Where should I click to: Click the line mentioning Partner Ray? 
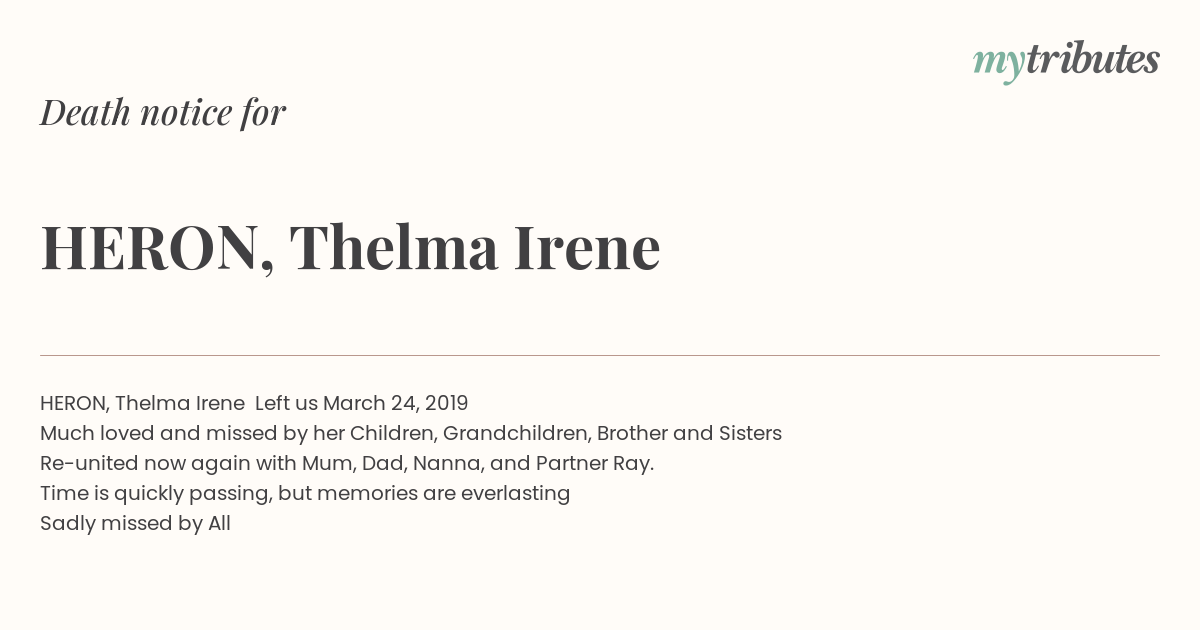point(347,463)
